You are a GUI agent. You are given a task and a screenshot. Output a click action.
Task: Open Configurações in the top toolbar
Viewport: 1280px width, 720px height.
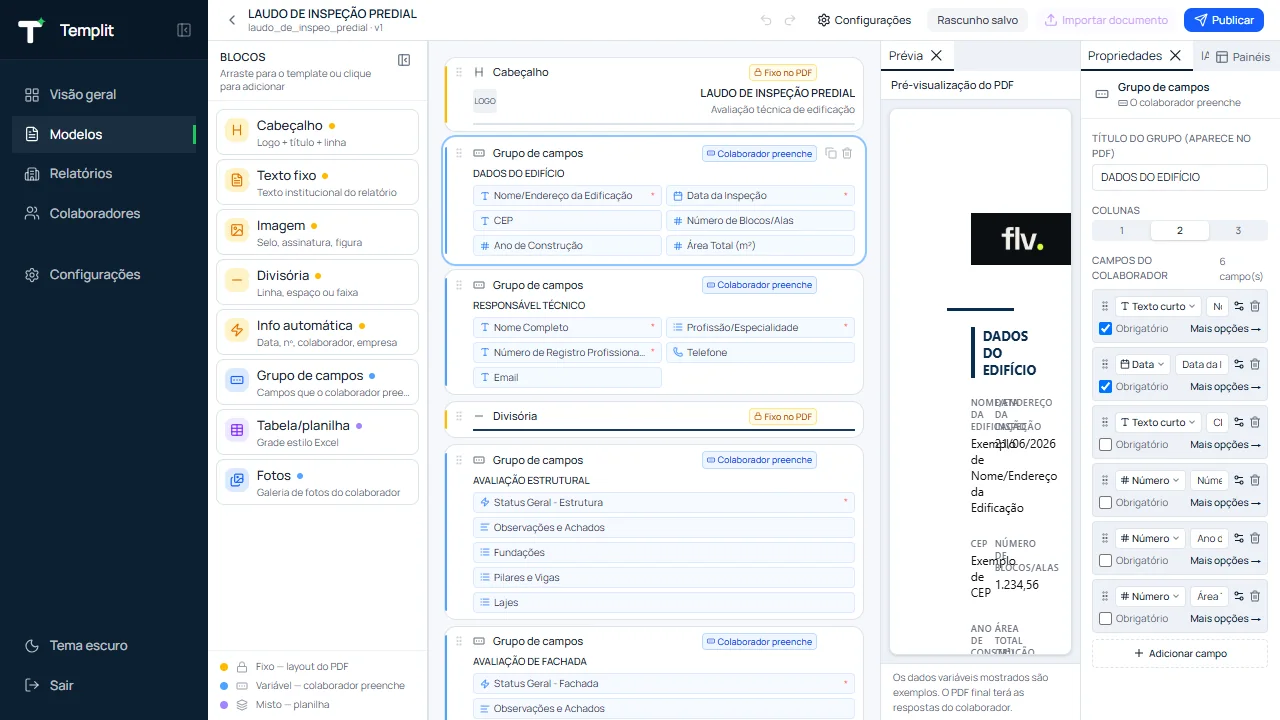(x=864, y=20)
